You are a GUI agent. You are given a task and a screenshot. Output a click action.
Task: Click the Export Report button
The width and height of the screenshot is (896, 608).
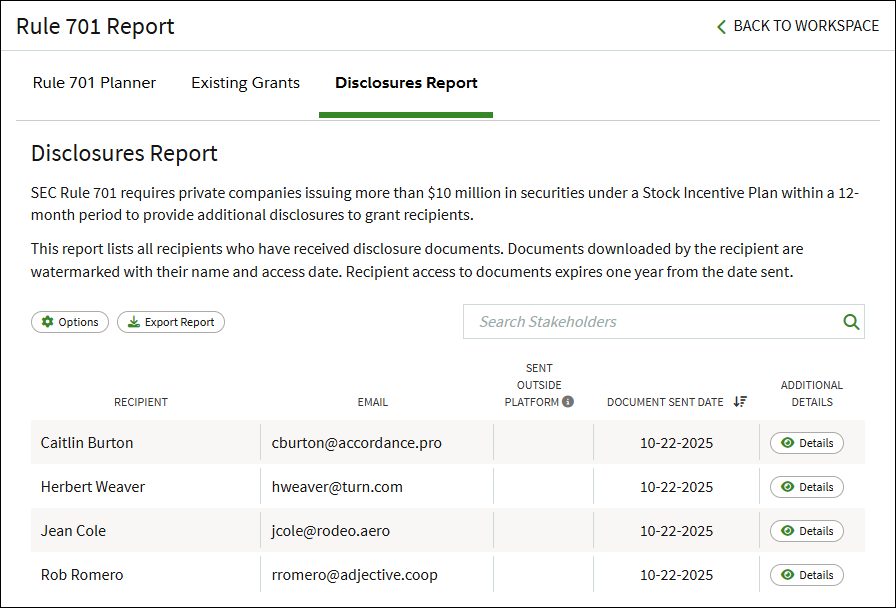171,322
